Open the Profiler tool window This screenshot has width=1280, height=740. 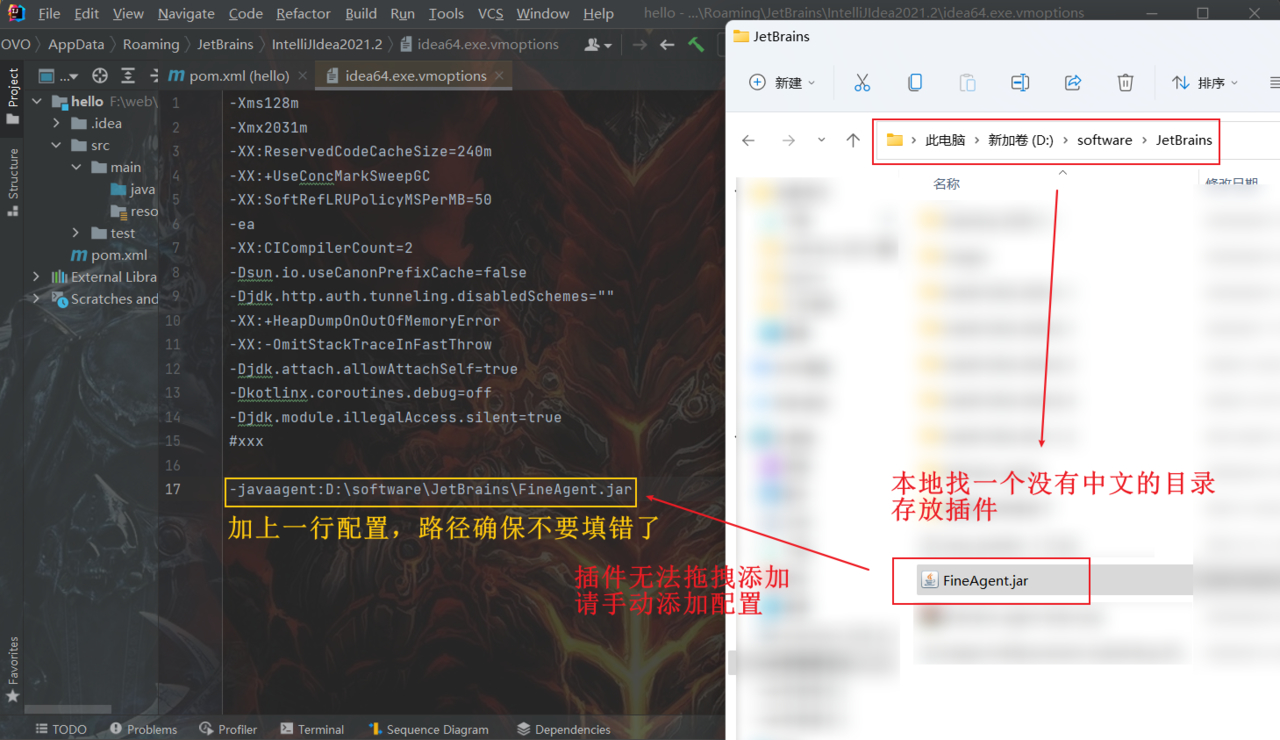pyautogui.click(x=228, y=729)
